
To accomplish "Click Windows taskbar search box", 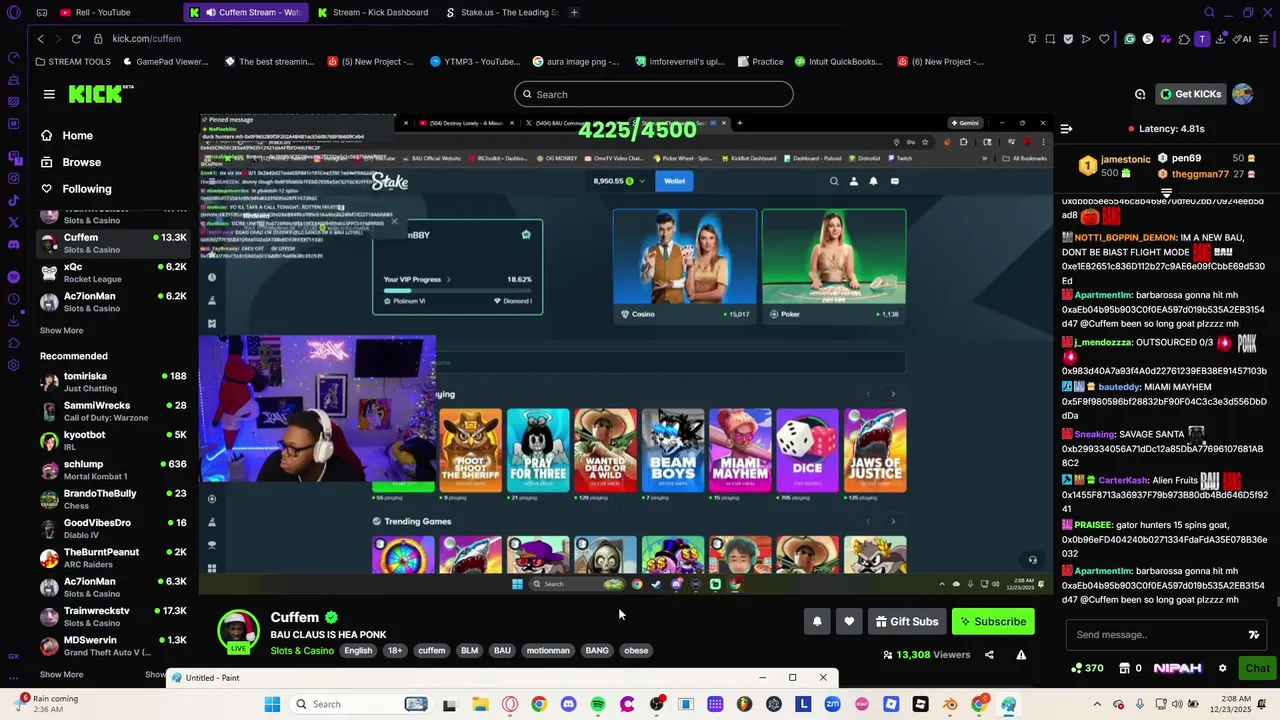I will click(360, 704).
